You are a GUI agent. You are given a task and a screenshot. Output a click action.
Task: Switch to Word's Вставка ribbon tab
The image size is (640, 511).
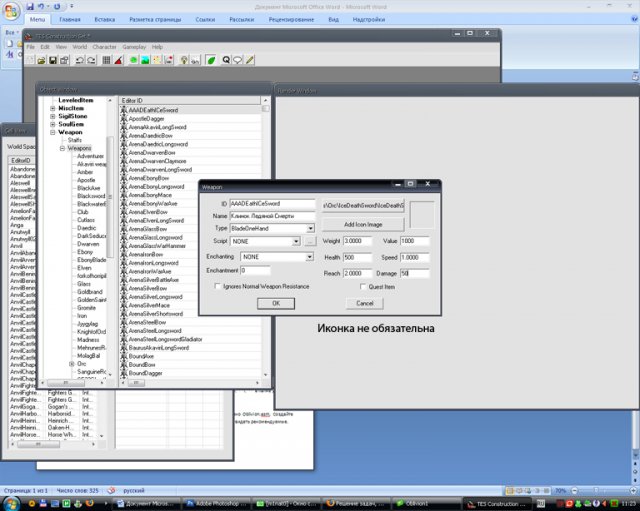point(104,19)
